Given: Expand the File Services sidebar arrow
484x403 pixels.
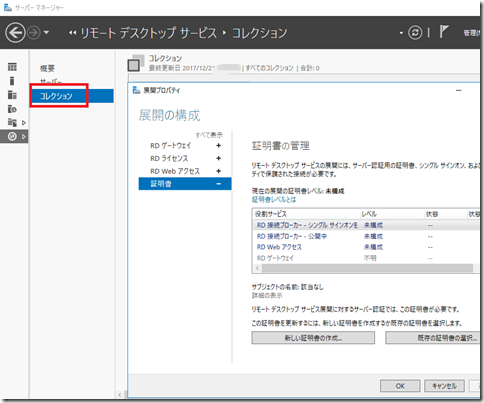Looking at the screenshot, I should [24, 123].
